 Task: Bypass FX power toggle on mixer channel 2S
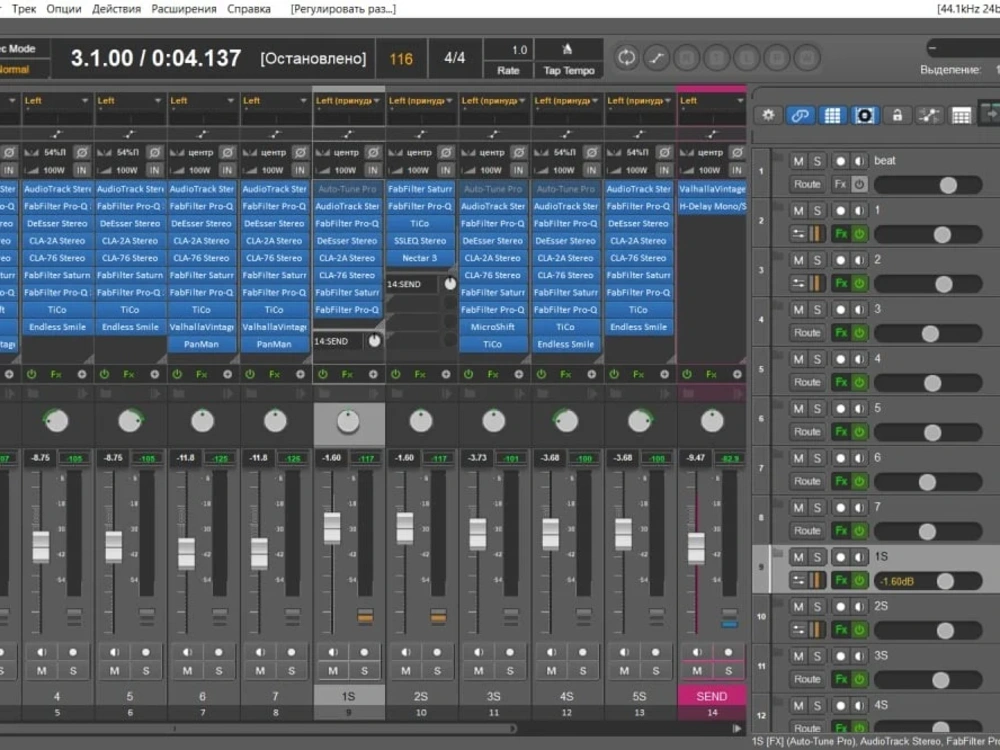click(x=395, y=374)
